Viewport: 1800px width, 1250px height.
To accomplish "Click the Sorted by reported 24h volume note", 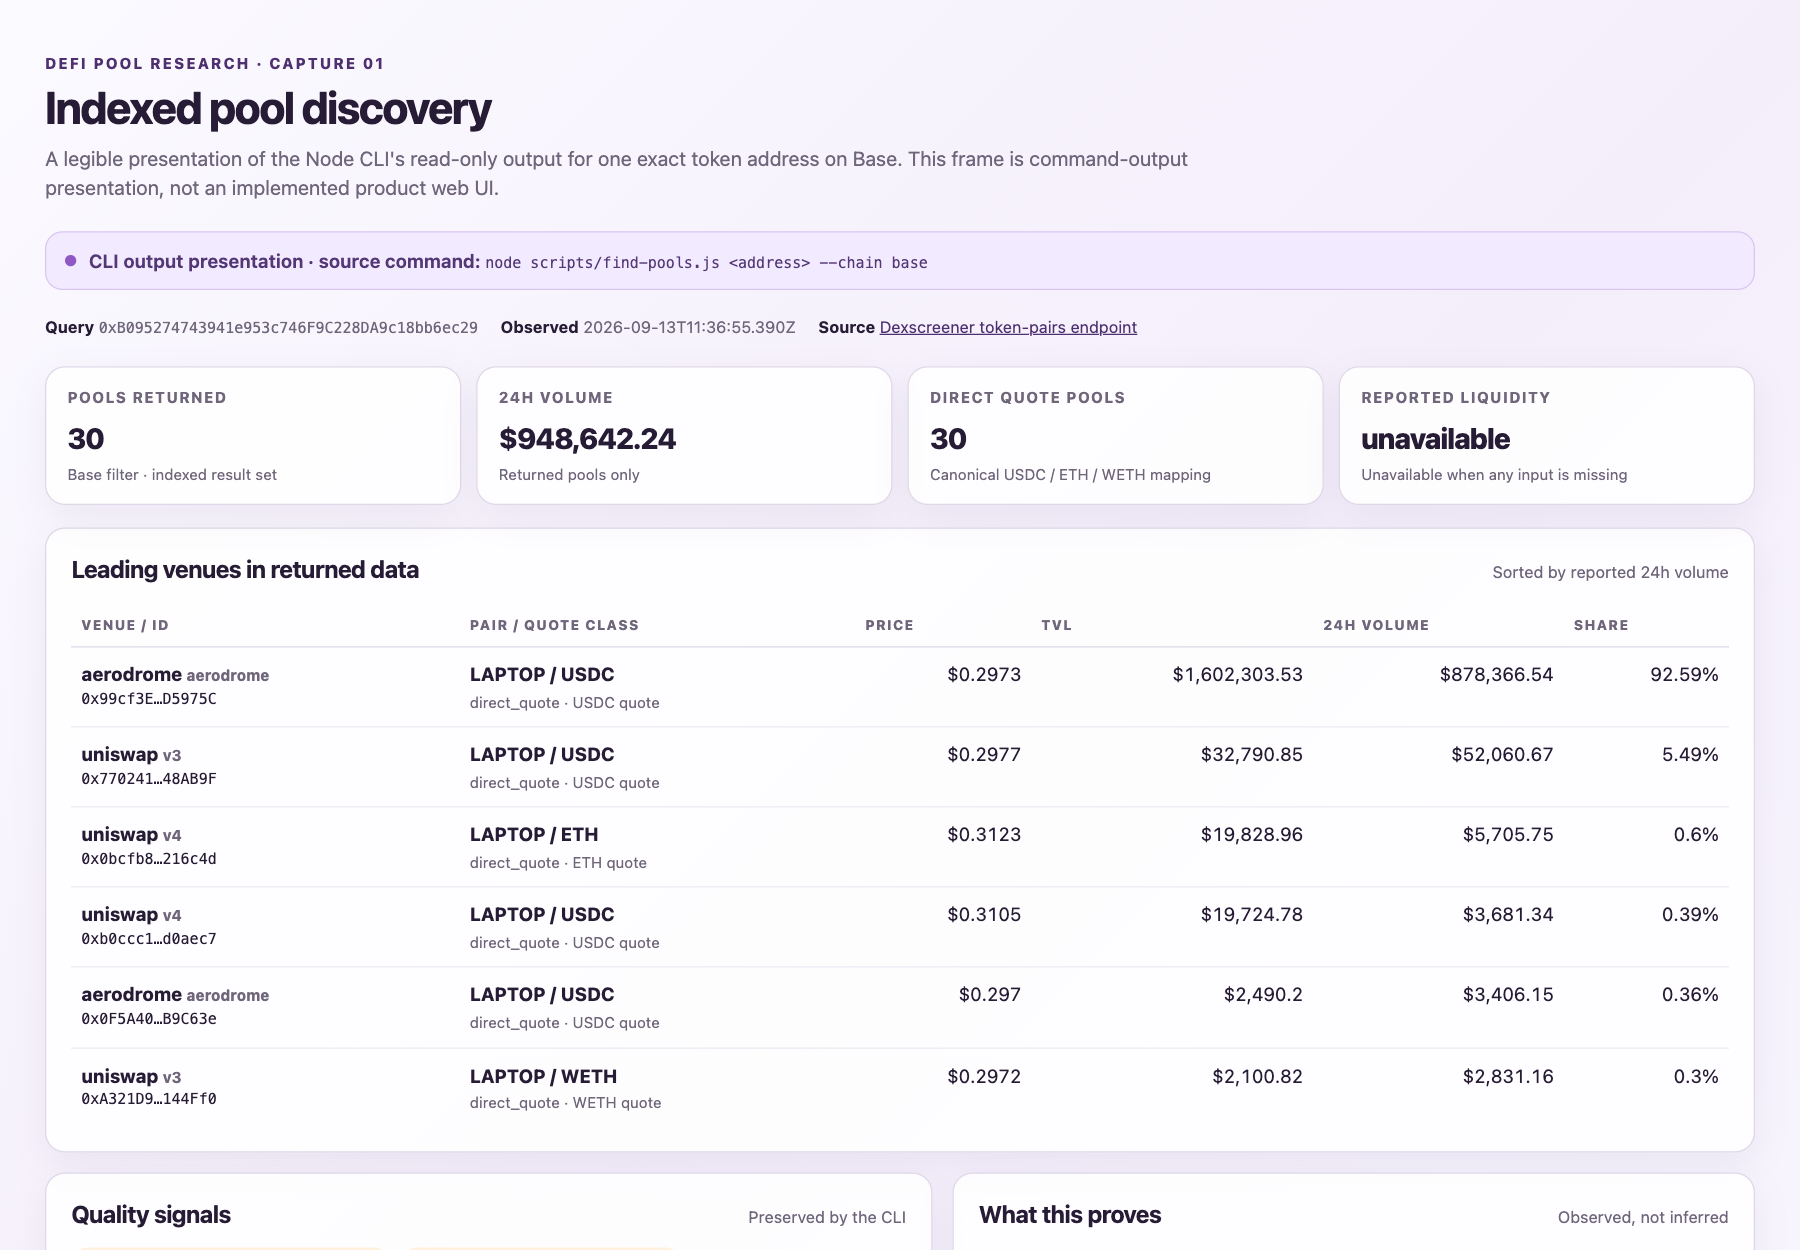I will click(x=1610, y=572).
